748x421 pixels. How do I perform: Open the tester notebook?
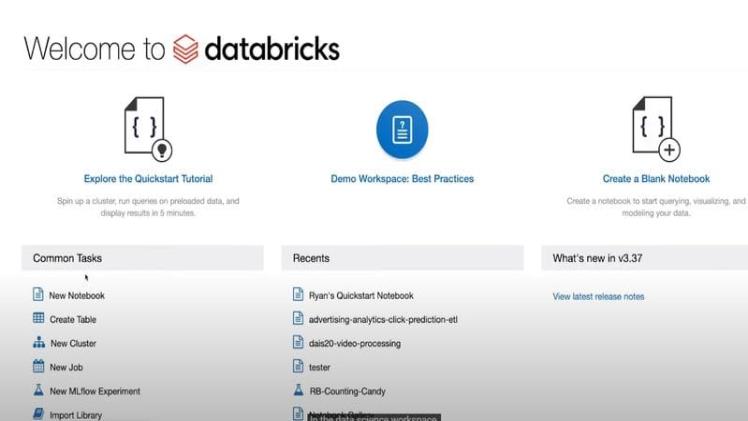pos(319,368)
